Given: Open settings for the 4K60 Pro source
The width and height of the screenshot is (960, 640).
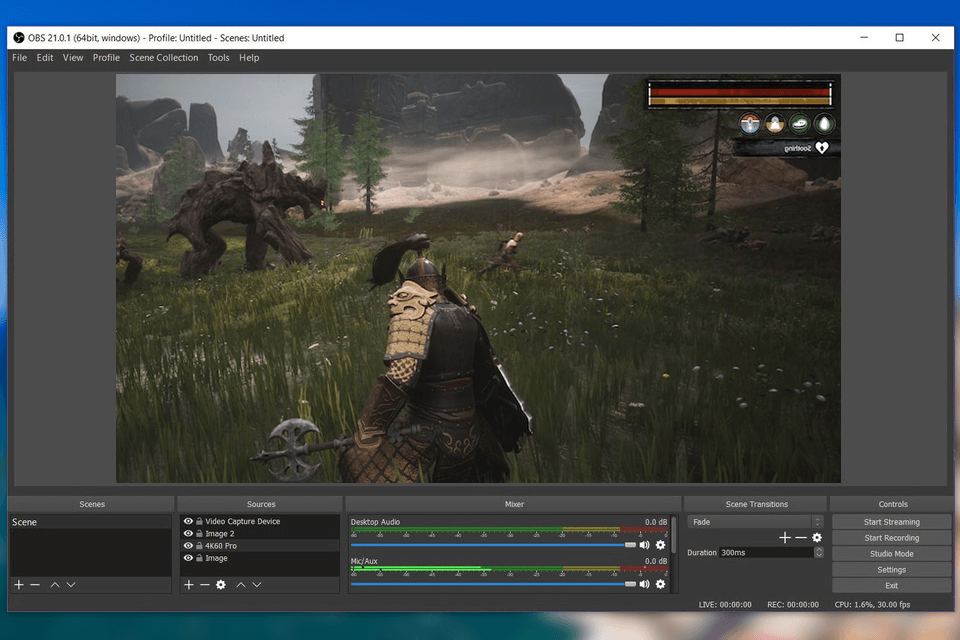Looking at the screenshot, I should click(221, 585).
